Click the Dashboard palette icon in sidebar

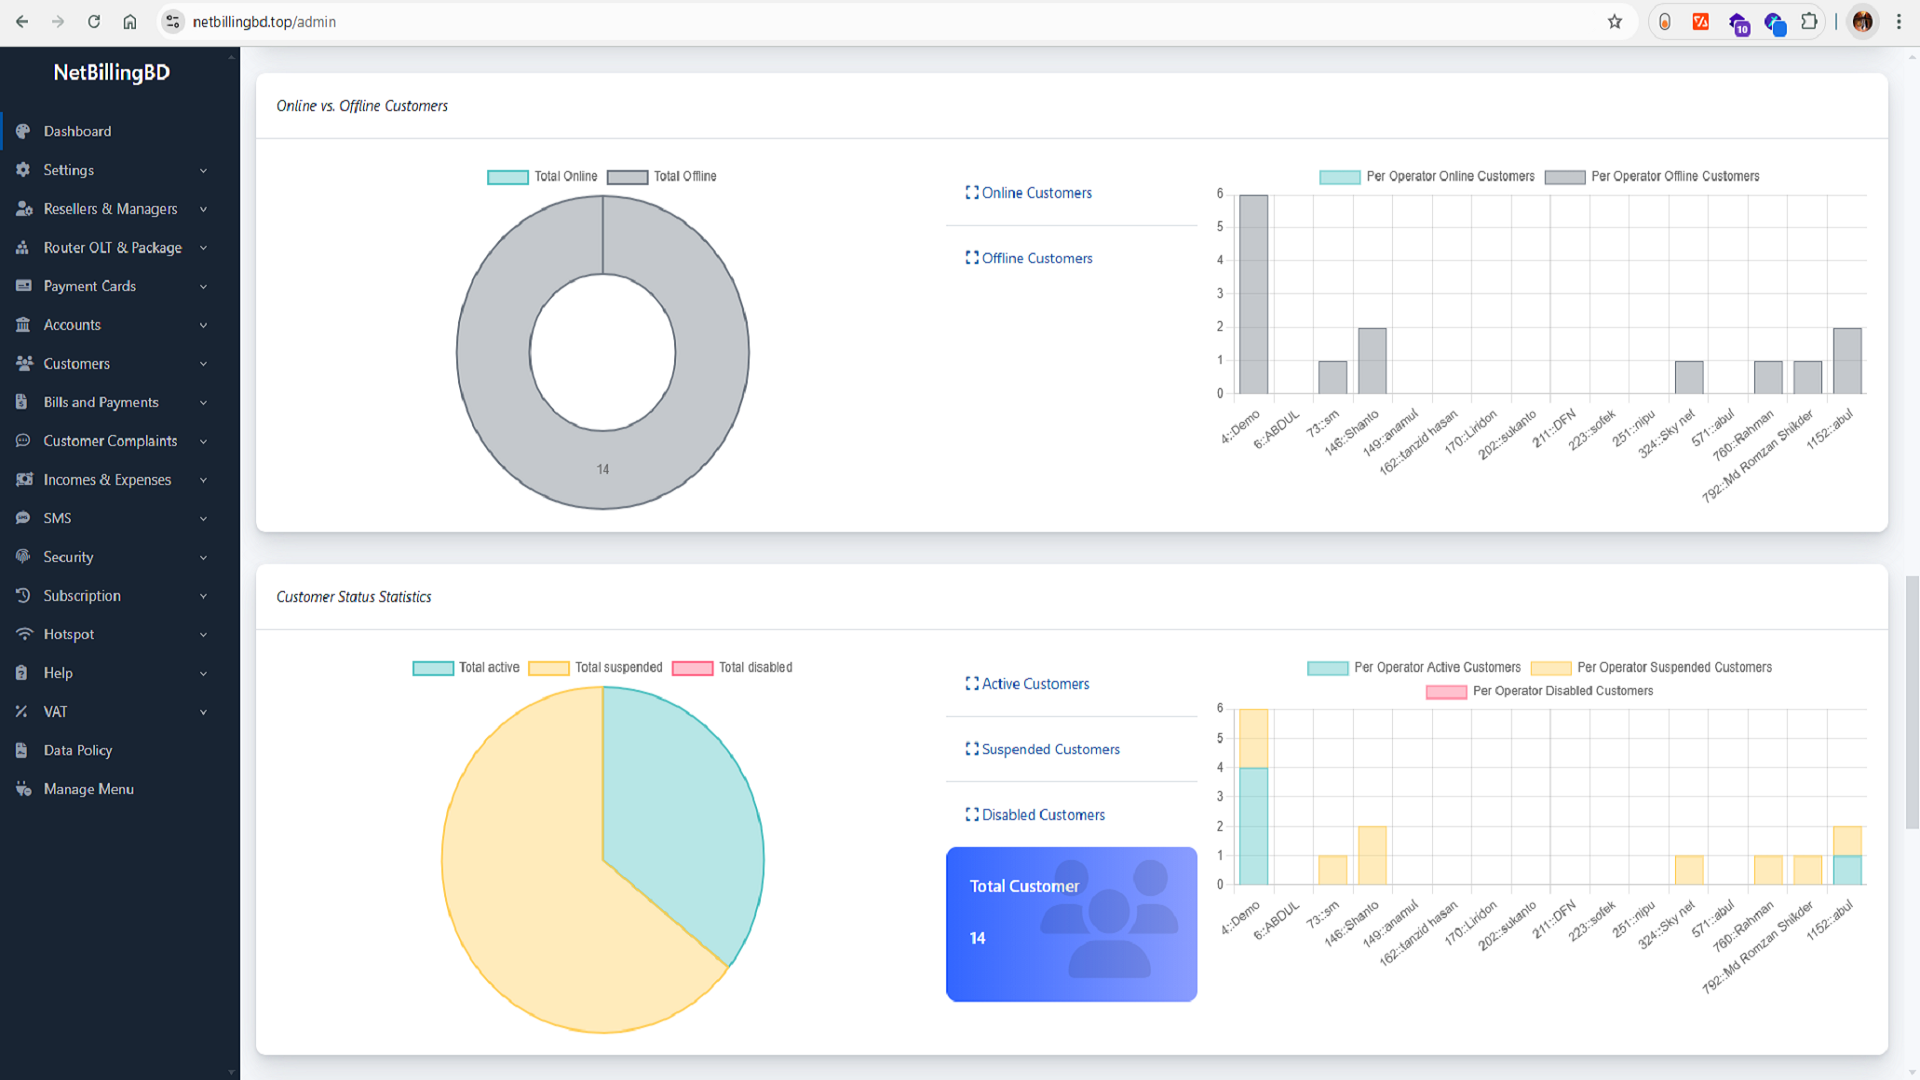pyautogui.click(x=23, y=131)
